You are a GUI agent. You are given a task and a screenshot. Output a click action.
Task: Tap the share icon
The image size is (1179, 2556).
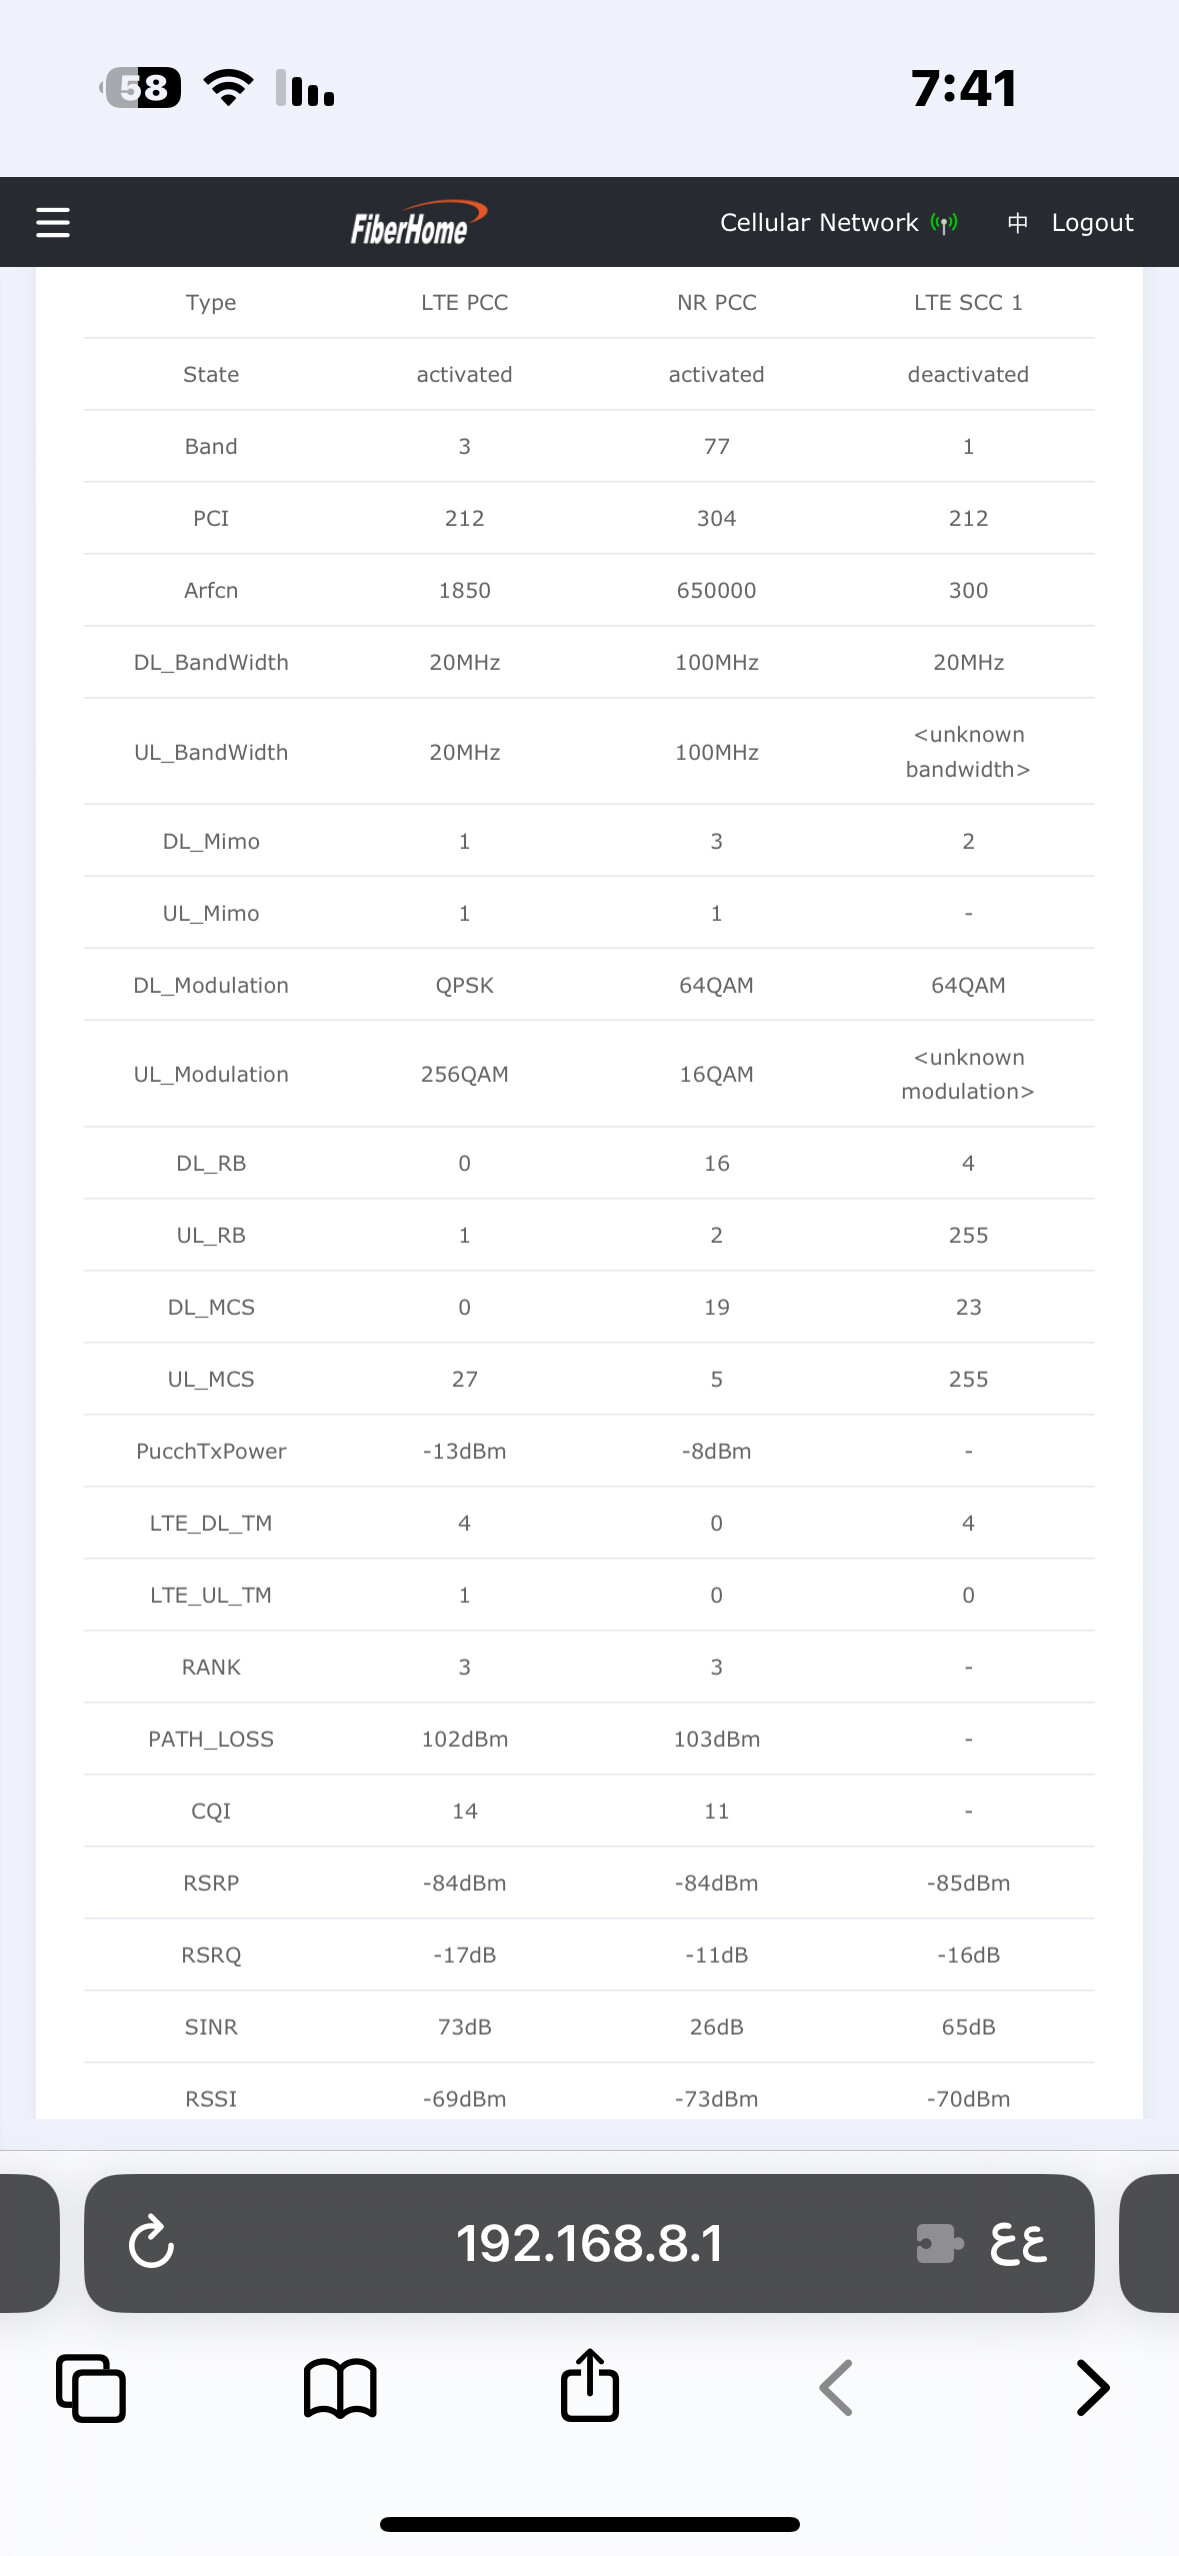590,2386
